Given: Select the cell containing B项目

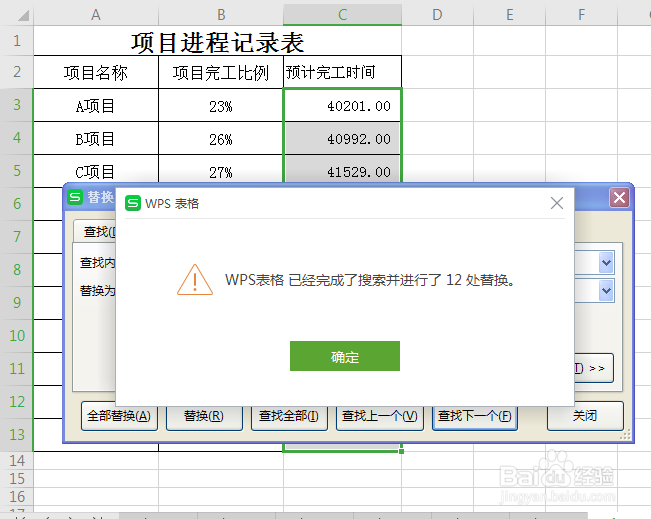Looking at the screenshot, I should tap(96, 138).
